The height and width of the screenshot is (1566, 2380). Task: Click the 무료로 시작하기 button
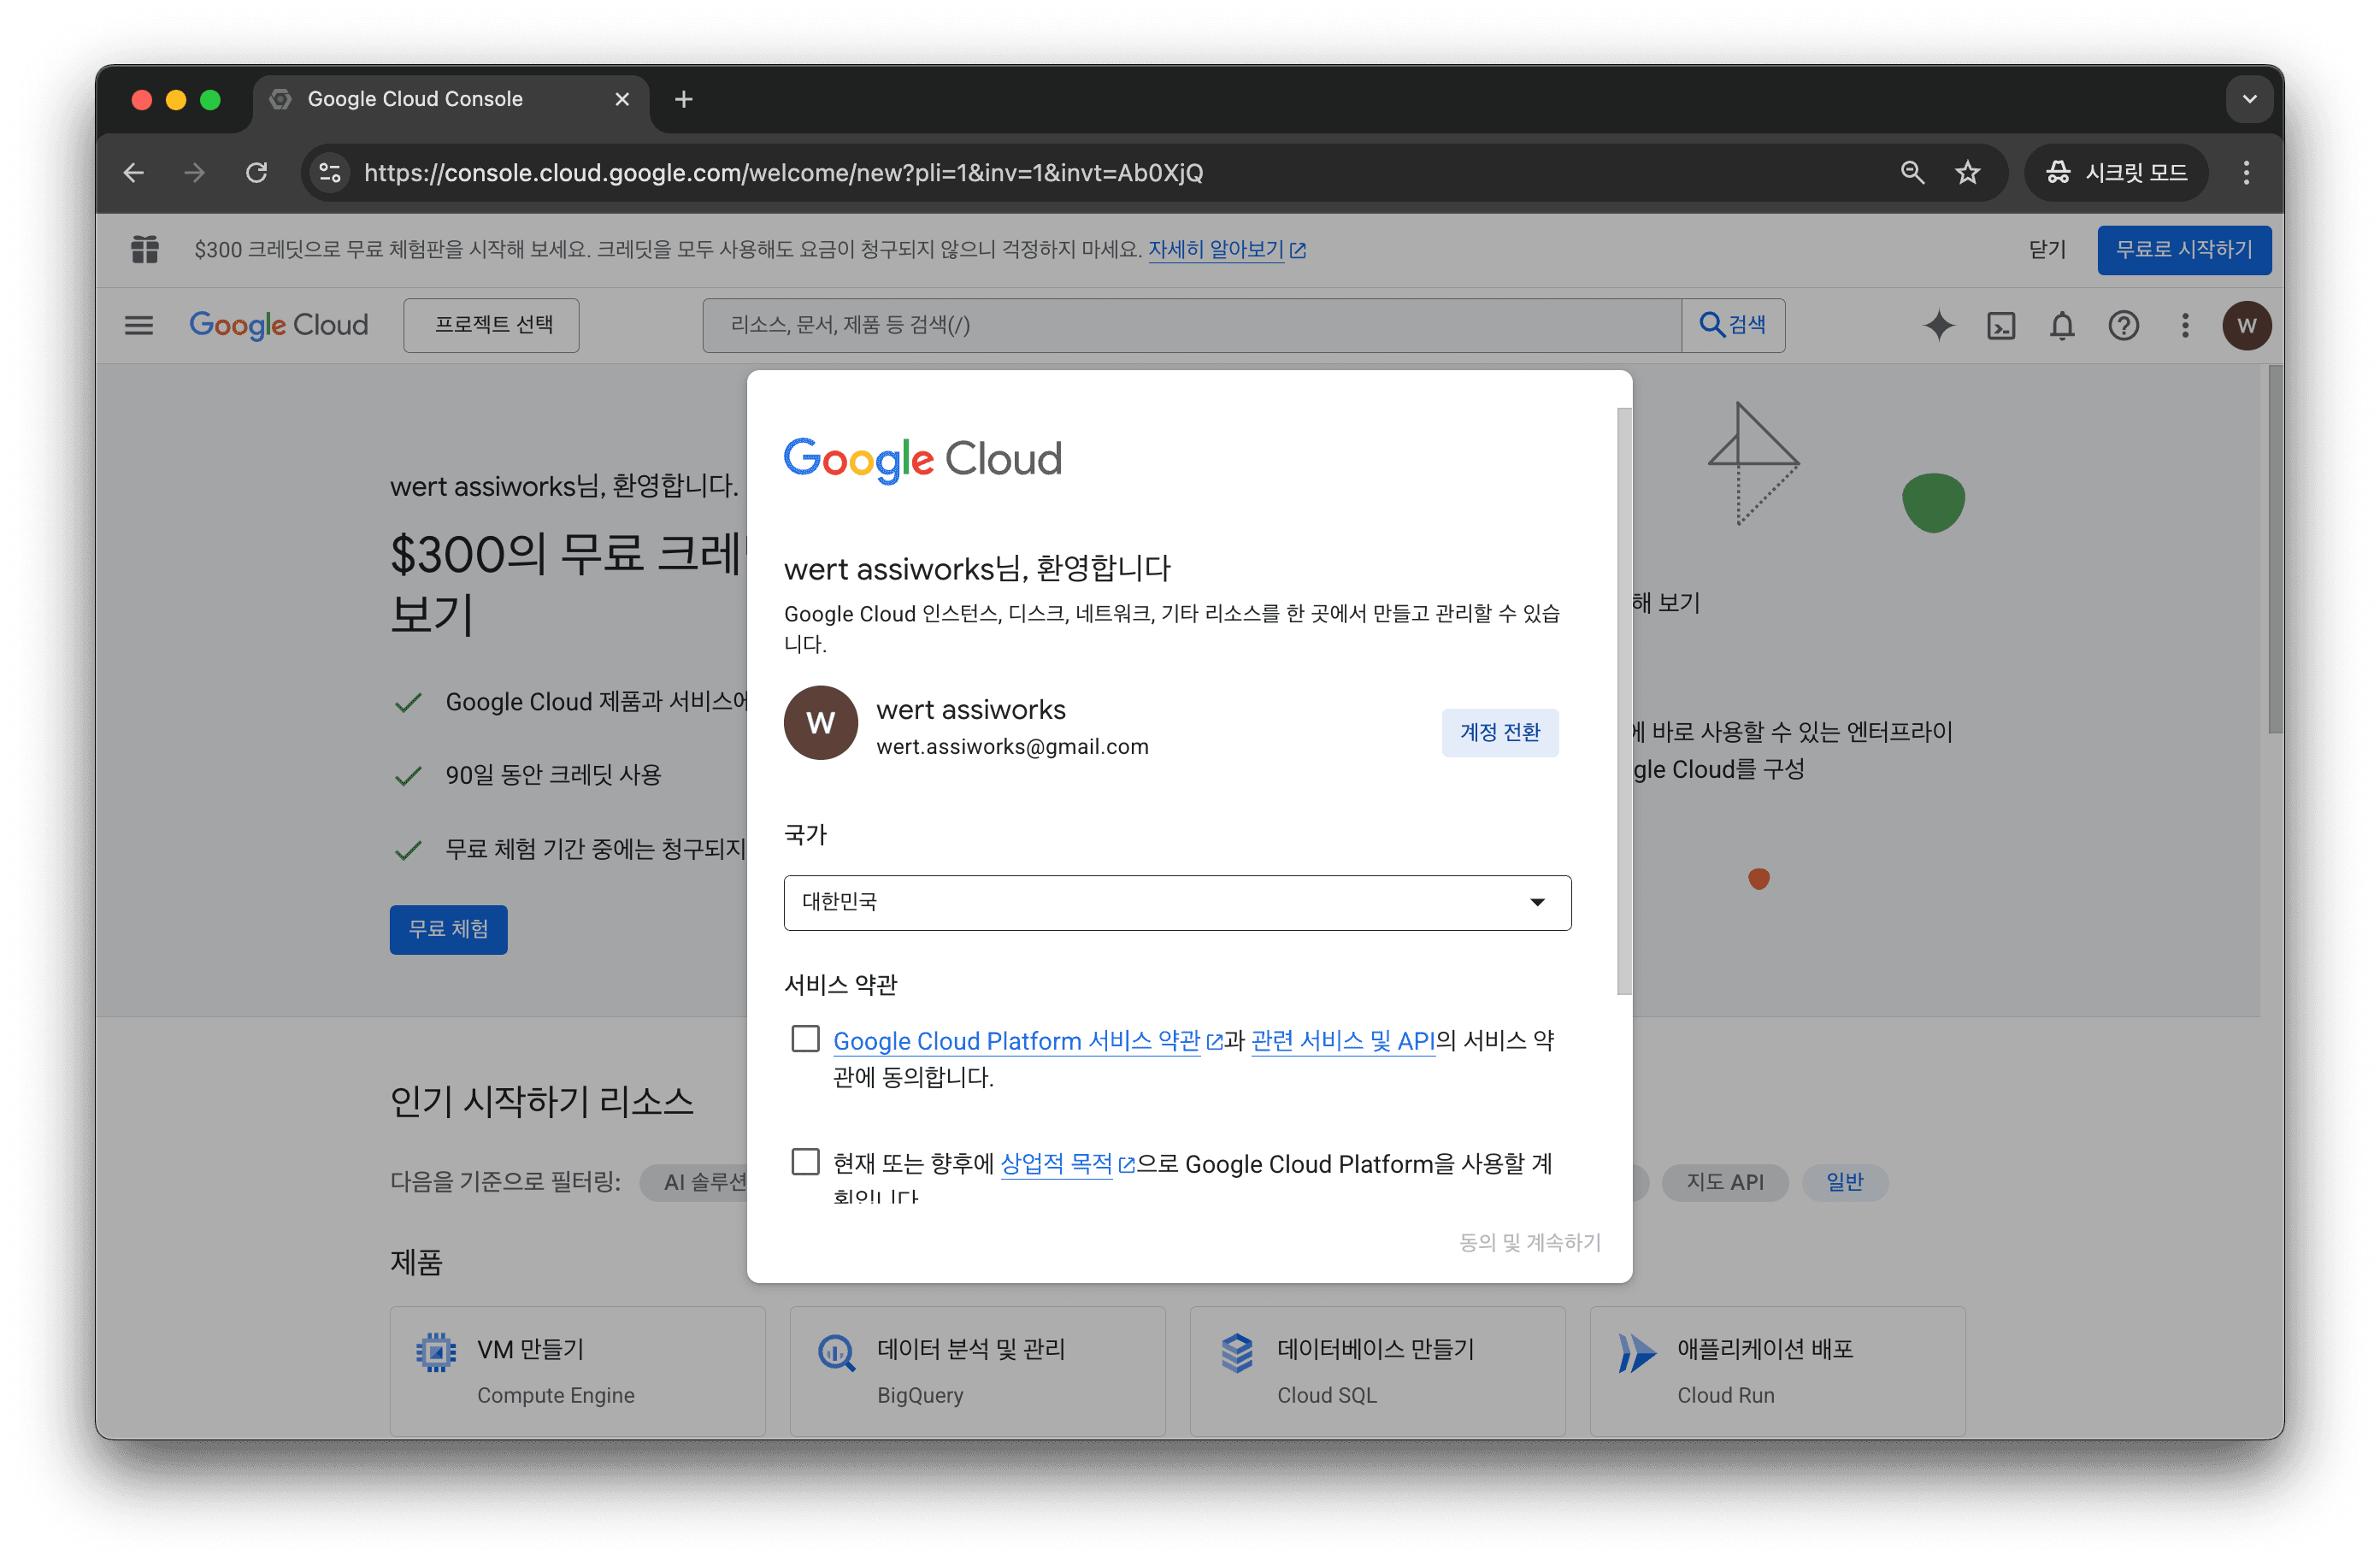2184,249
